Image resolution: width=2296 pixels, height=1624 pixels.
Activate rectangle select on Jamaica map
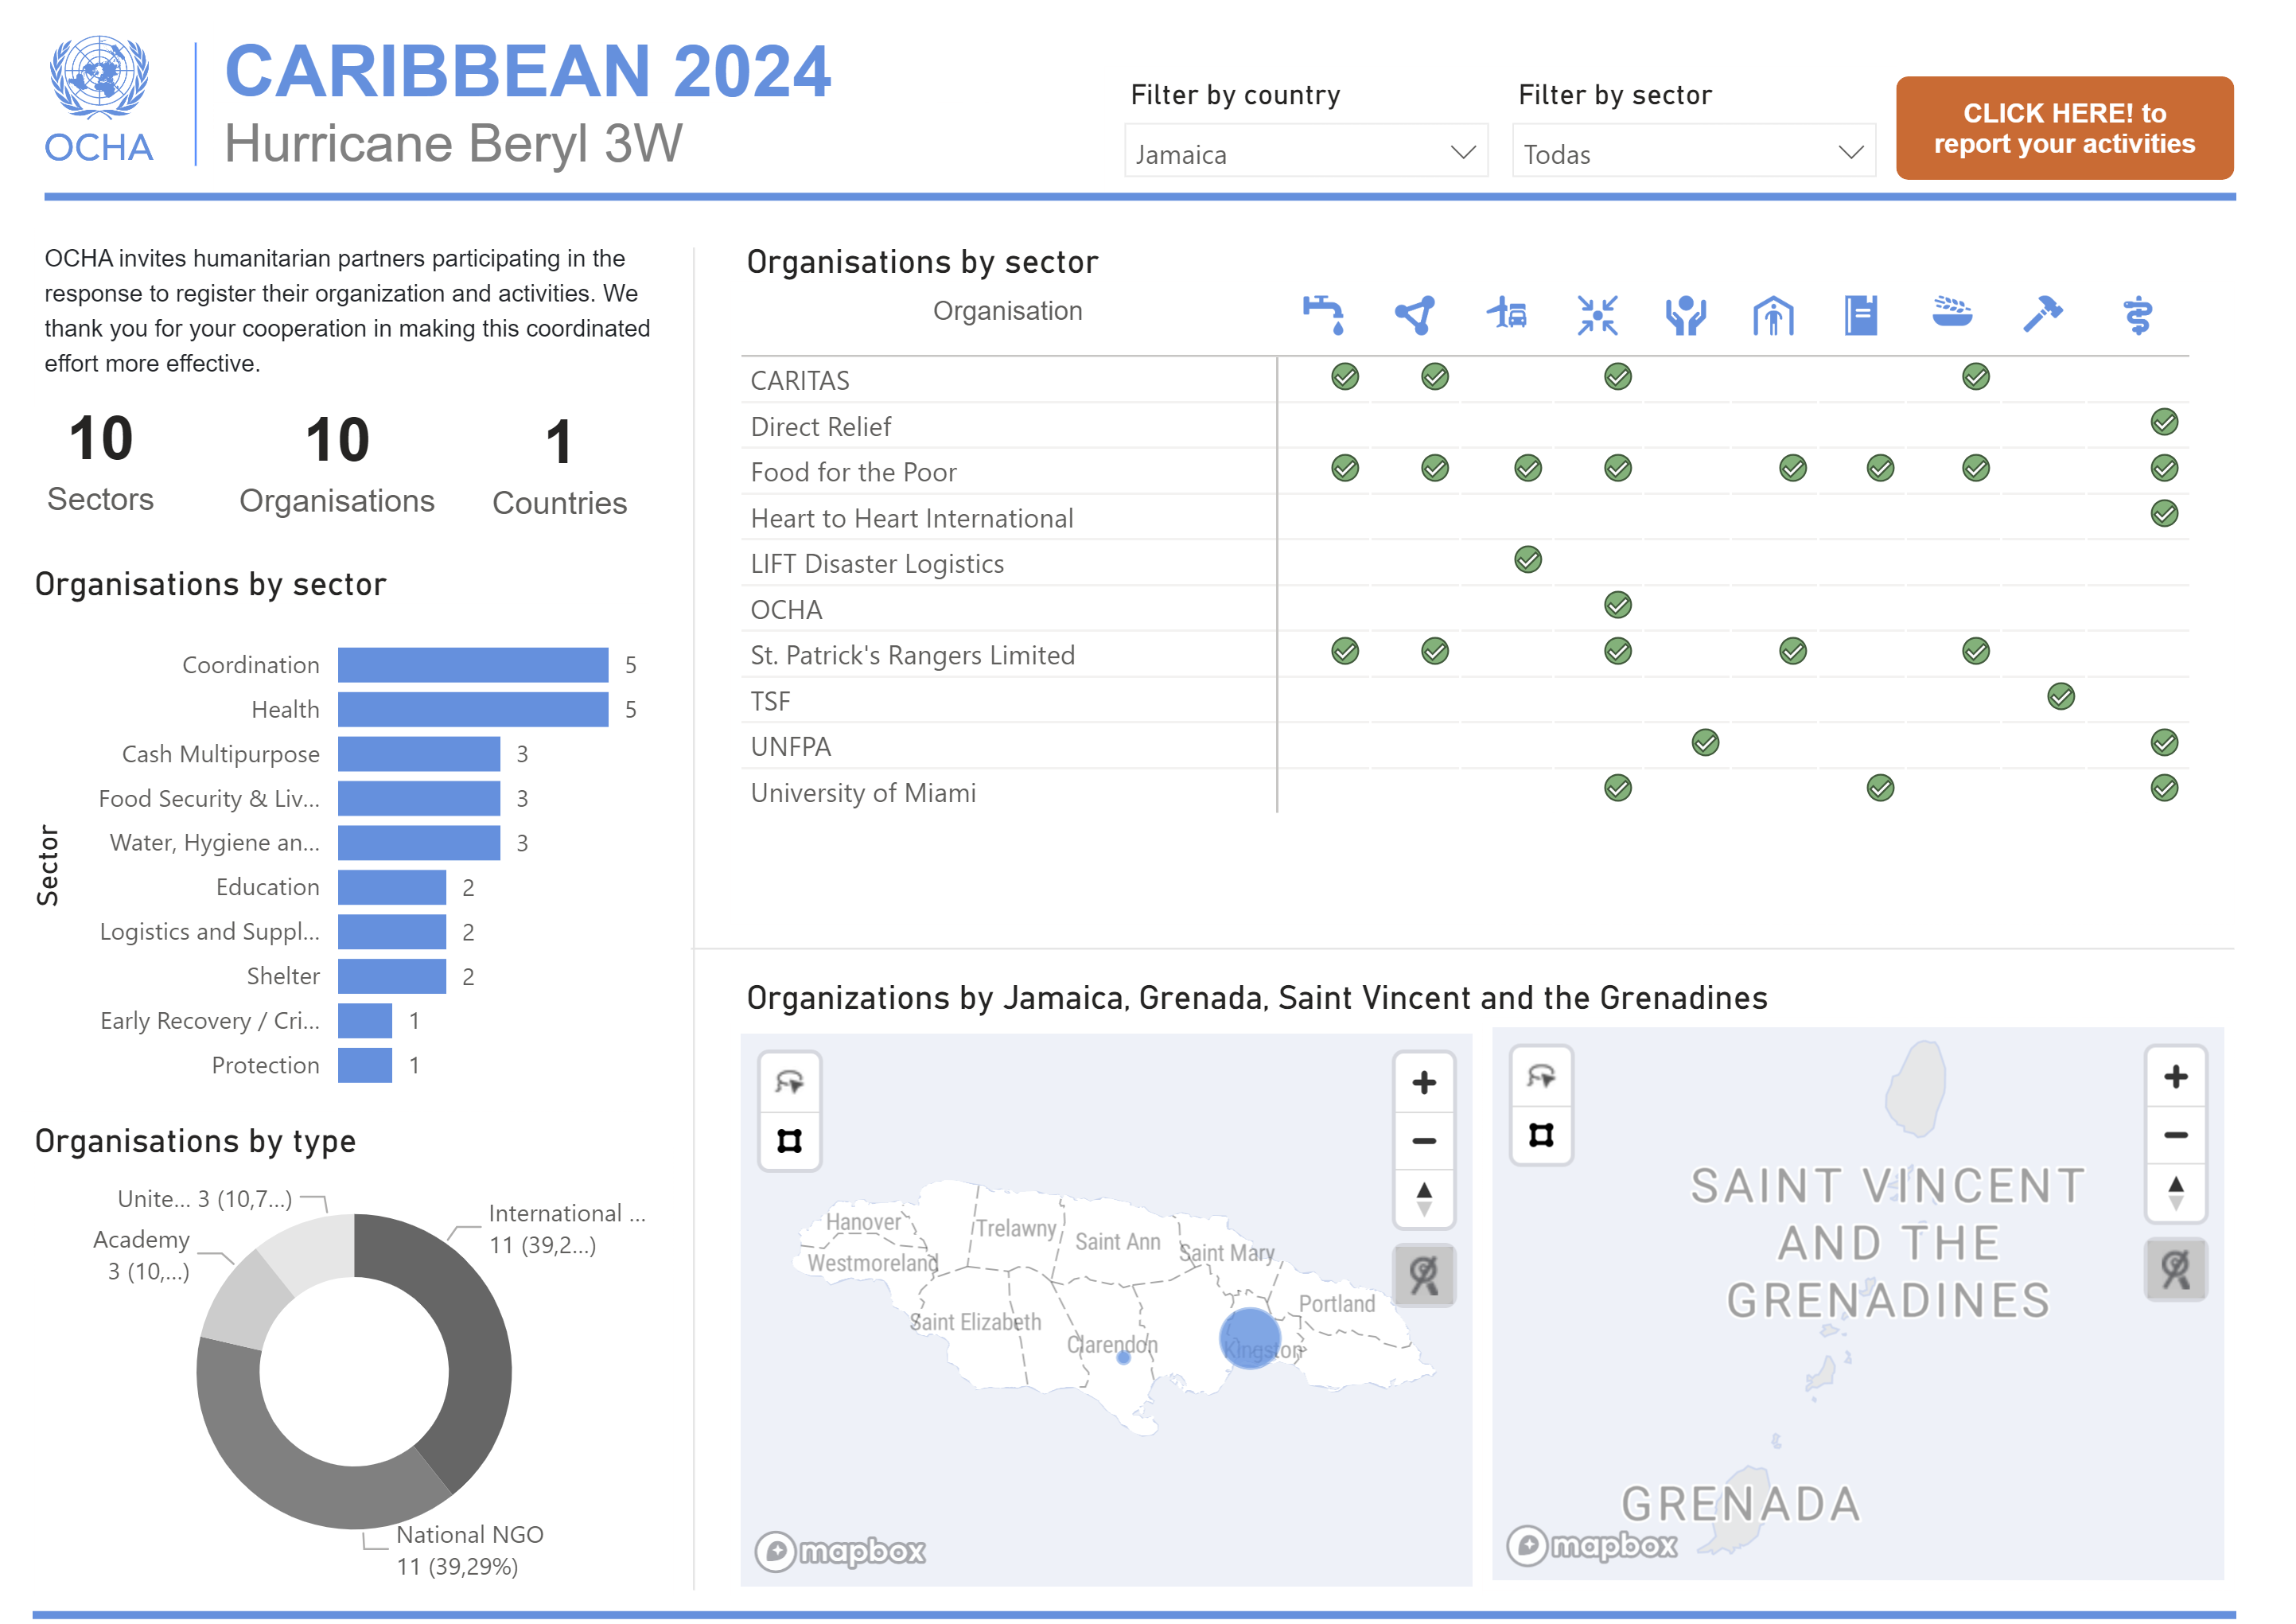click(x=789, y=1140)
